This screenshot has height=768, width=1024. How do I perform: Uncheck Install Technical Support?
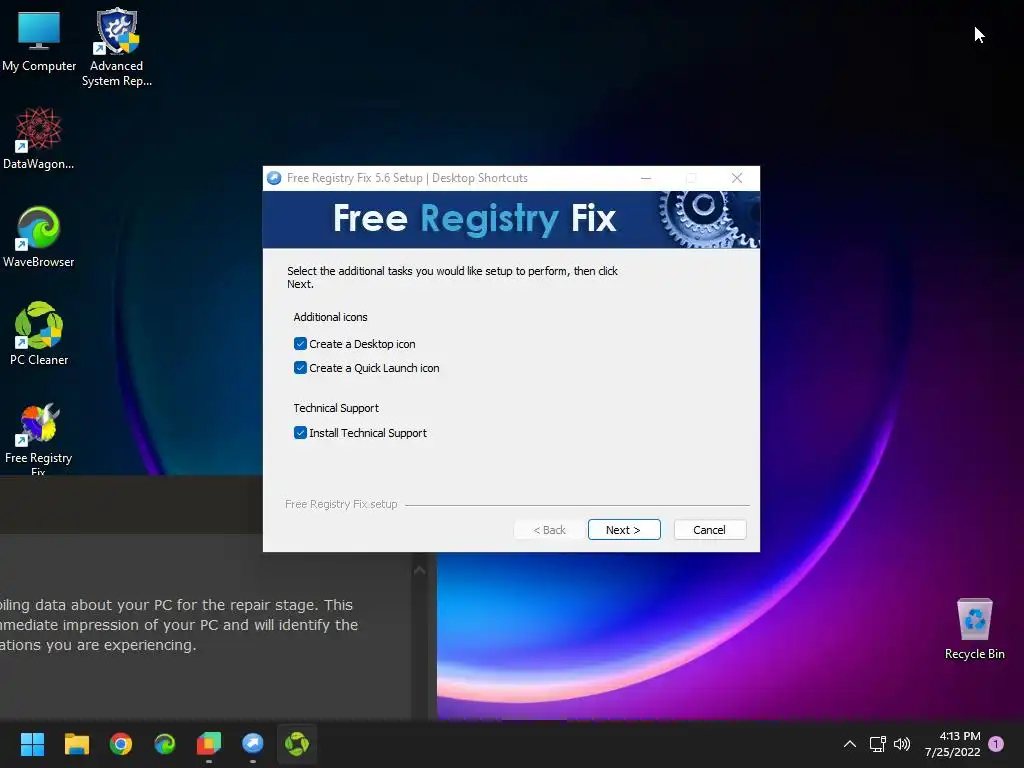pos(300,433)
